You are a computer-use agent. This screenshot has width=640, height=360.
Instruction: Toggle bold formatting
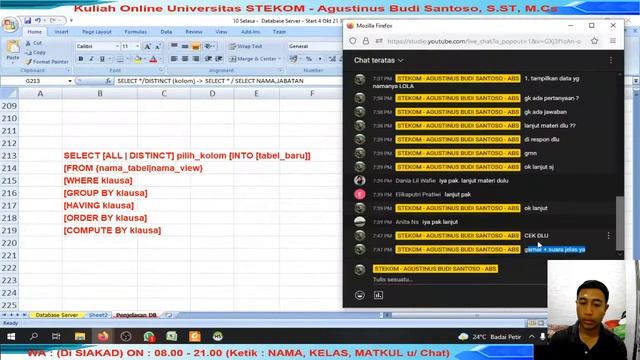point(81,59)
